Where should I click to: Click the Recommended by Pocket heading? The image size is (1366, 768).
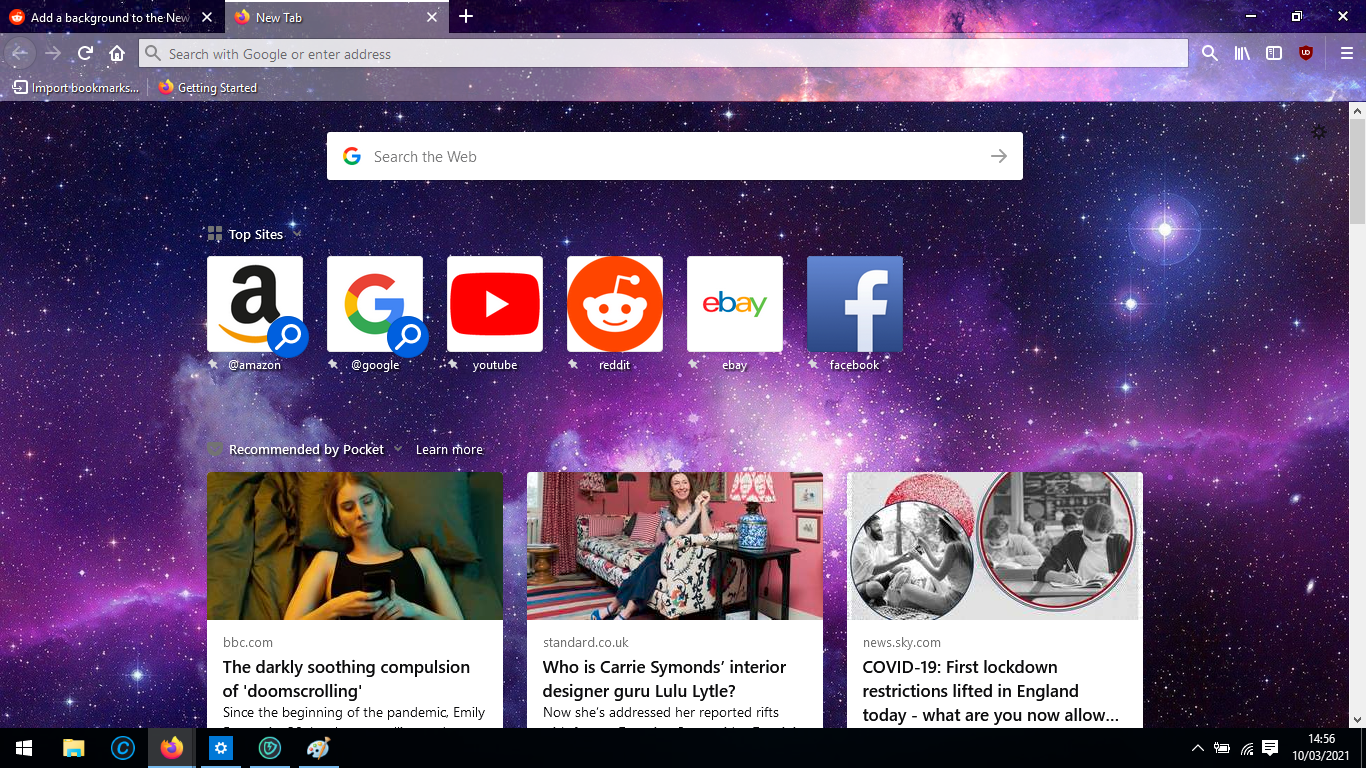click(x=306, y=449)
